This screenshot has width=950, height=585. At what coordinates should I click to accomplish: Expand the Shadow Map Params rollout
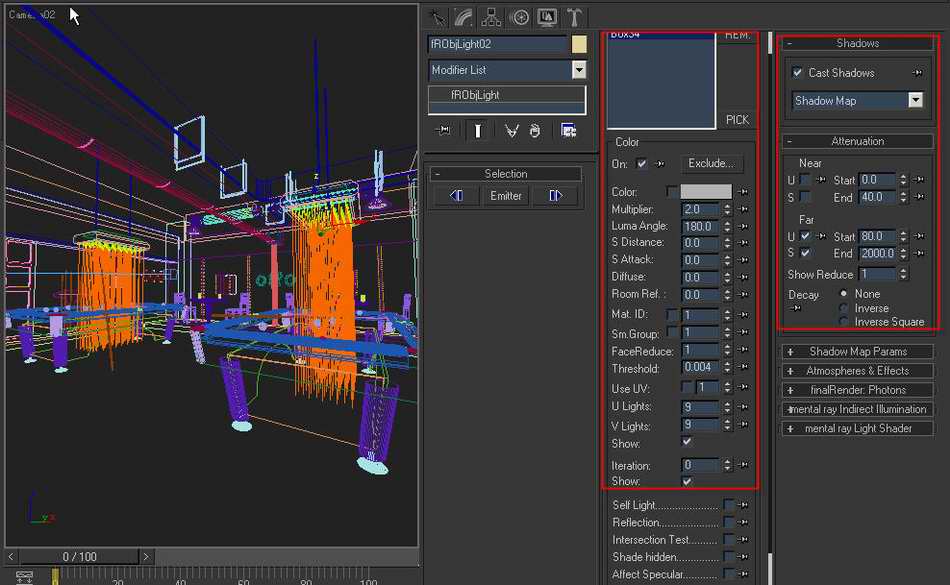click(x=858, y=351)
